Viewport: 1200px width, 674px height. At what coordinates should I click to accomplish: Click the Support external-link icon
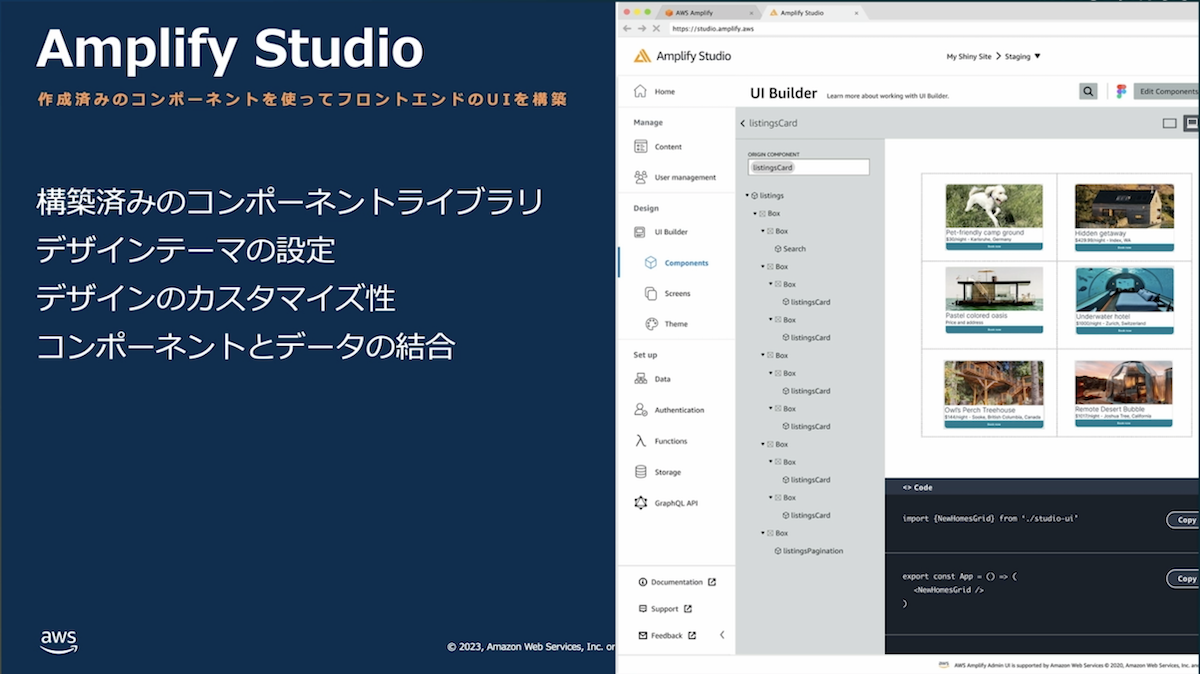click(x=688, y=608)
